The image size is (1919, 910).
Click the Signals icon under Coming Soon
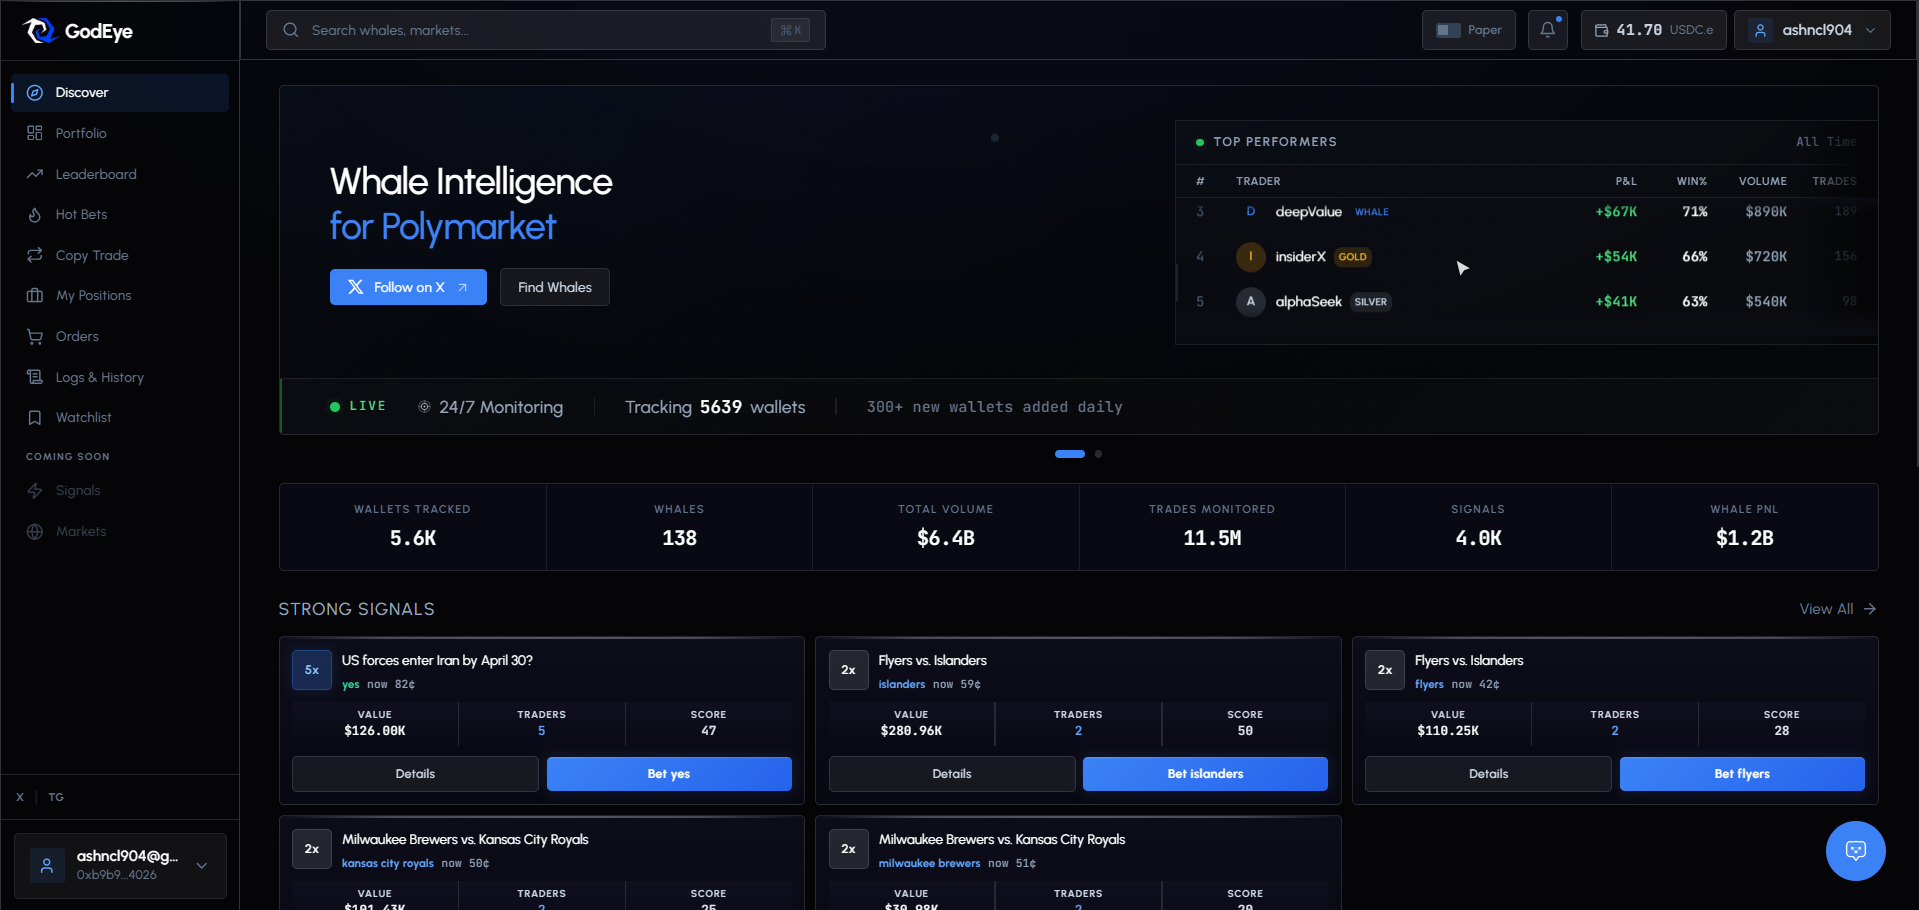(35, 490)
